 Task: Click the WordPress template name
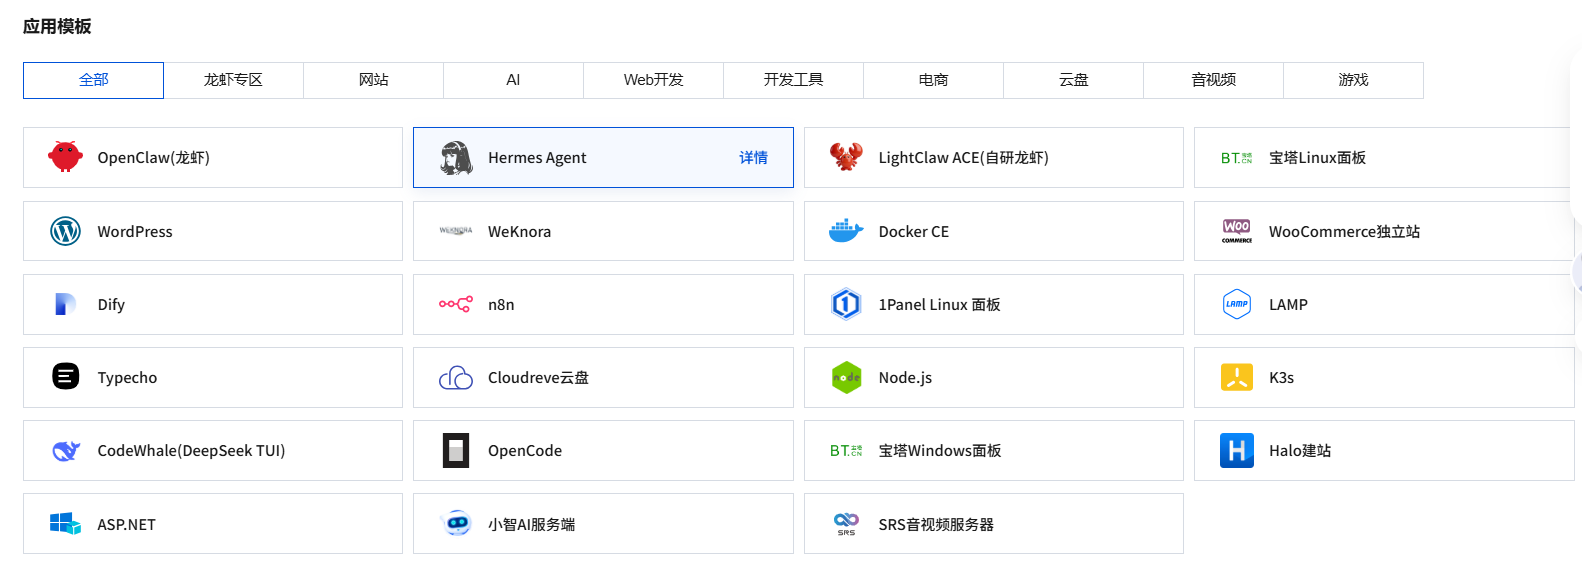tap(135, 231)
